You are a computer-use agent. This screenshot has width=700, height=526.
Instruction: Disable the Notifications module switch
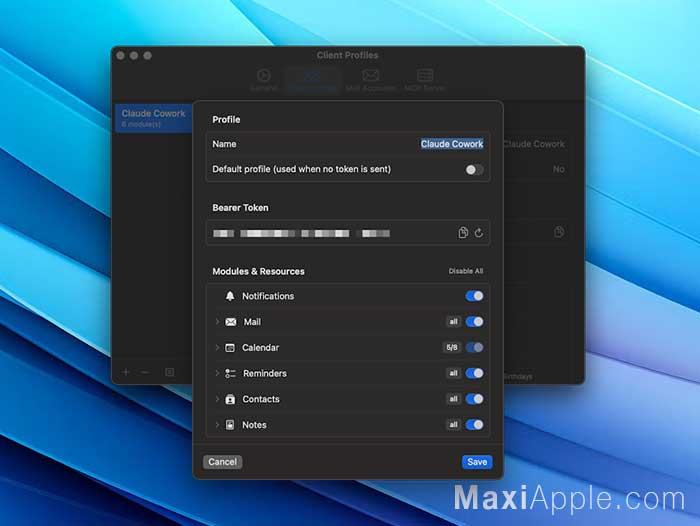(474, 296)
